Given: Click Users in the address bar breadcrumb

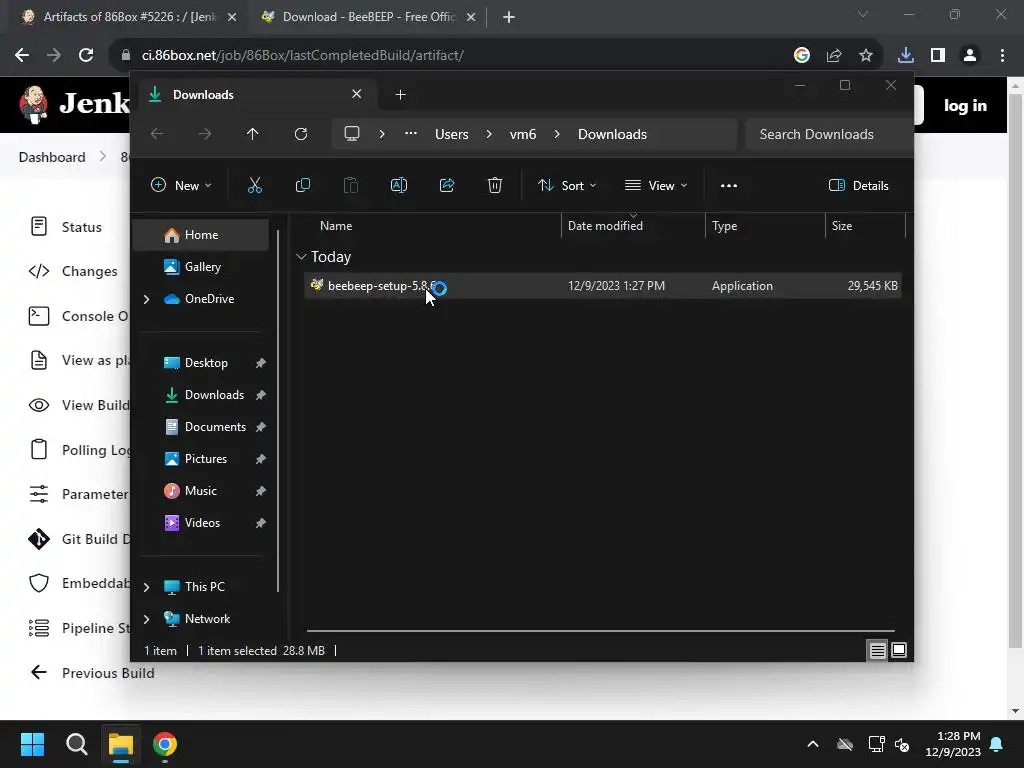Looking at the screenshot, I should (452, 134).
